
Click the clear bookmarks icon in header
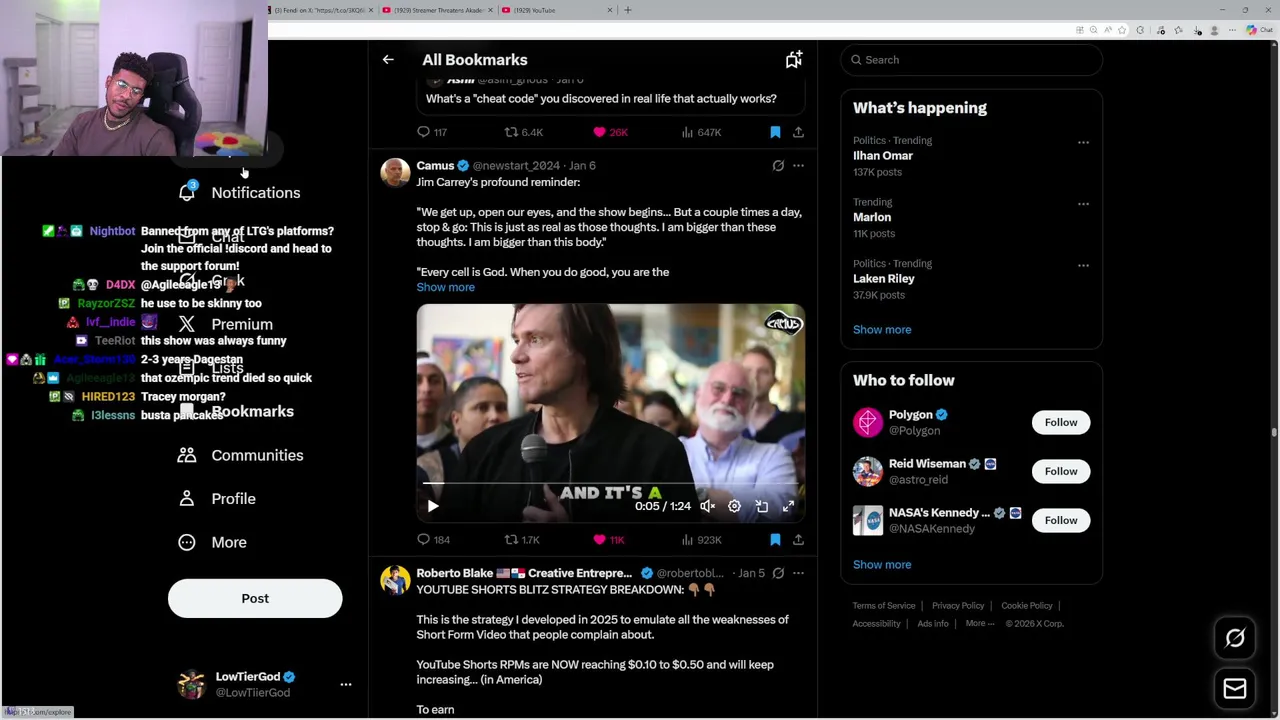point(793,60)
